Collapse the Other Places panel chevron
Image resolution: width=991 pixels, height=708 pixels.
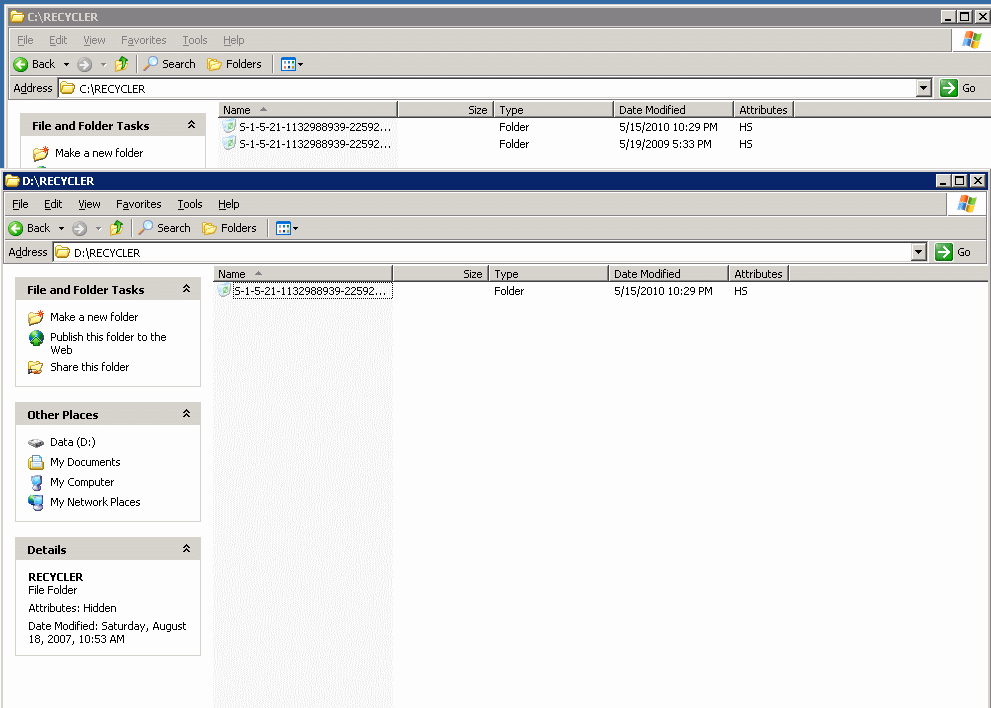coord(185,413)
